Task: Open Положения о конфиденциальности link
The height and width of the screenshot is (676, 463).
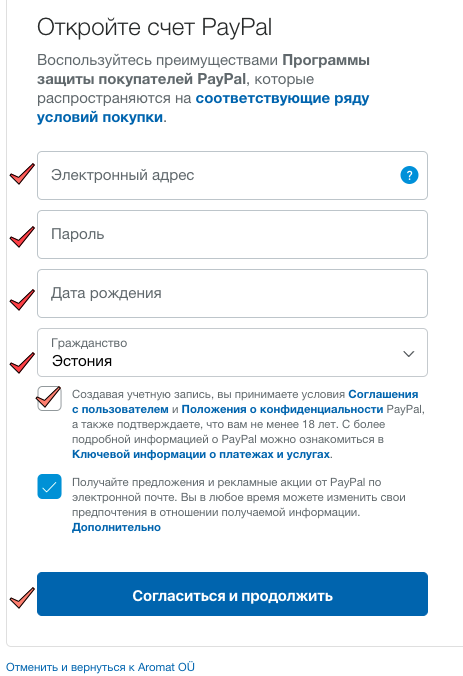Action: pyautogui.click(x=282, y=409)
